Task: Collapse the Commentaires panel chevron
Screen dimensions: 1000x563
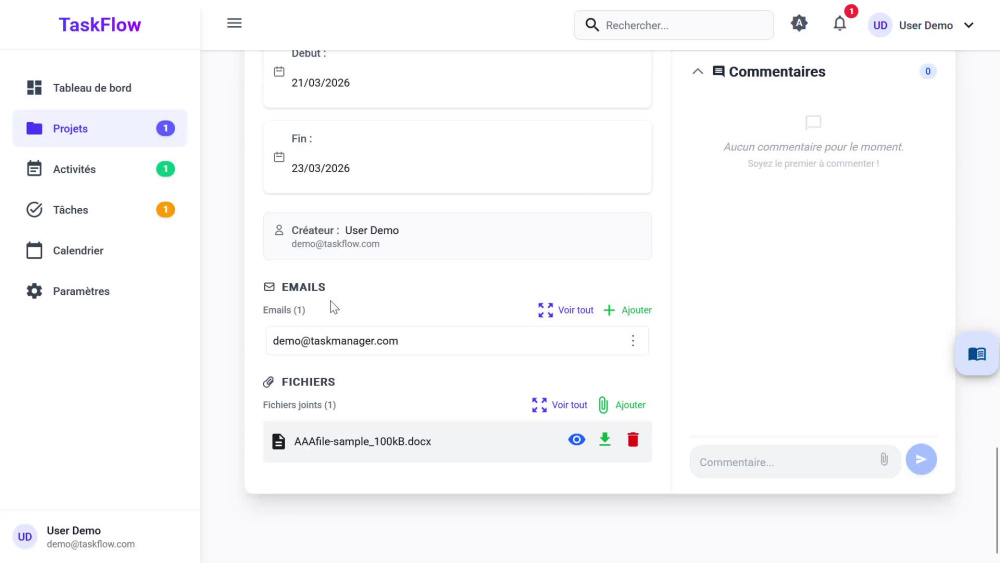Action: [698, 71]
